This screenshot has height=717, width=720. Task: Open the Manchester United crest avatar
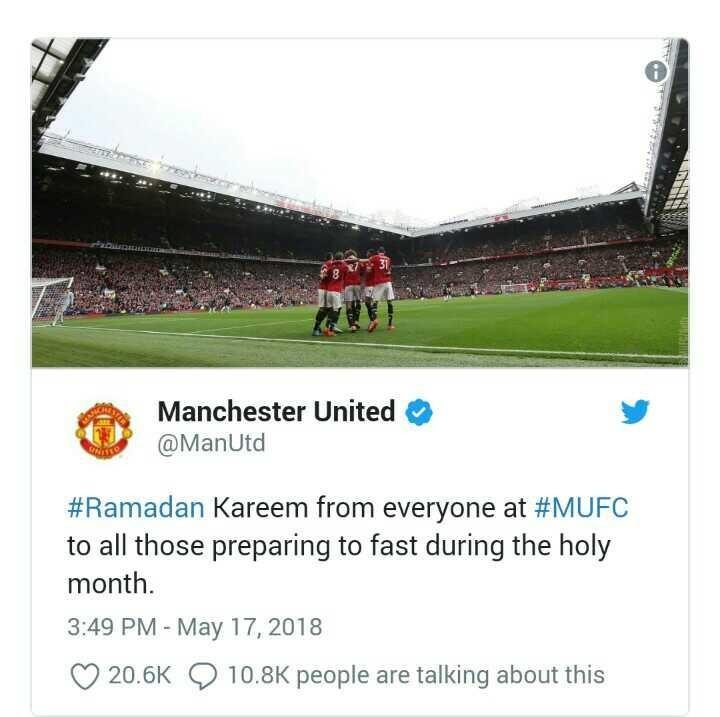click(104, 431)
